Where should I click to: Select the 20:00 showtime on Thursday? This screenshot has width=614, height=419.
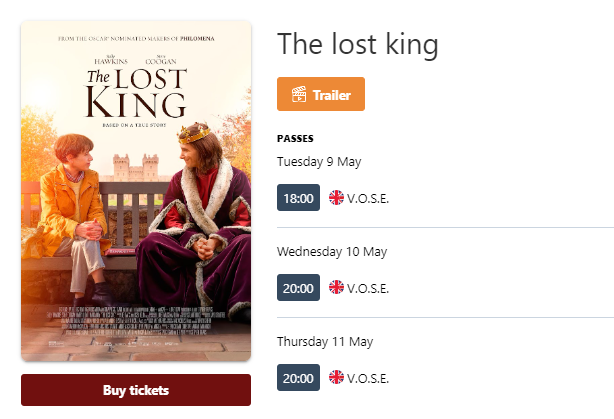click(x=298, y=378)
